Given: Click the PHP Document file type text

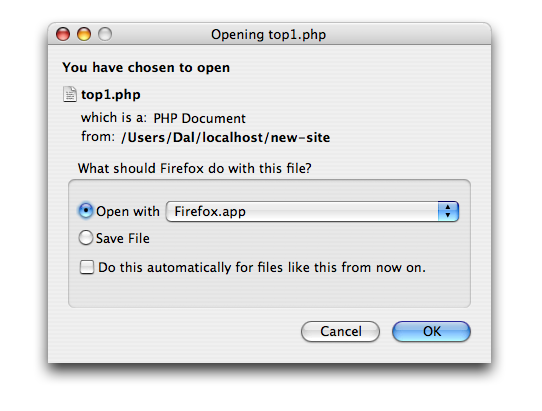Looking at the screenshot, I should tap(199, 119).
